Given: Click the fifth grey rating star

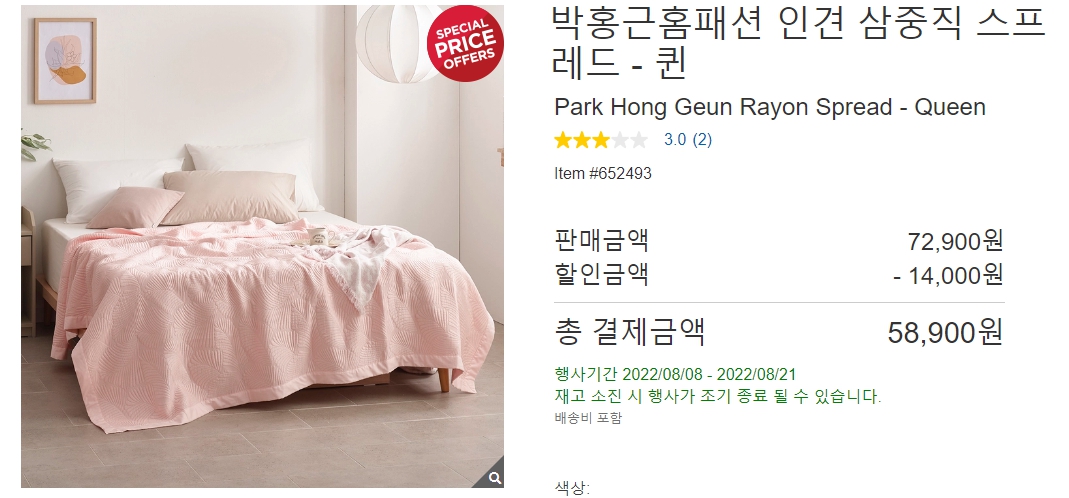Looking at the screenshot, I should click(x=639, y=141).
